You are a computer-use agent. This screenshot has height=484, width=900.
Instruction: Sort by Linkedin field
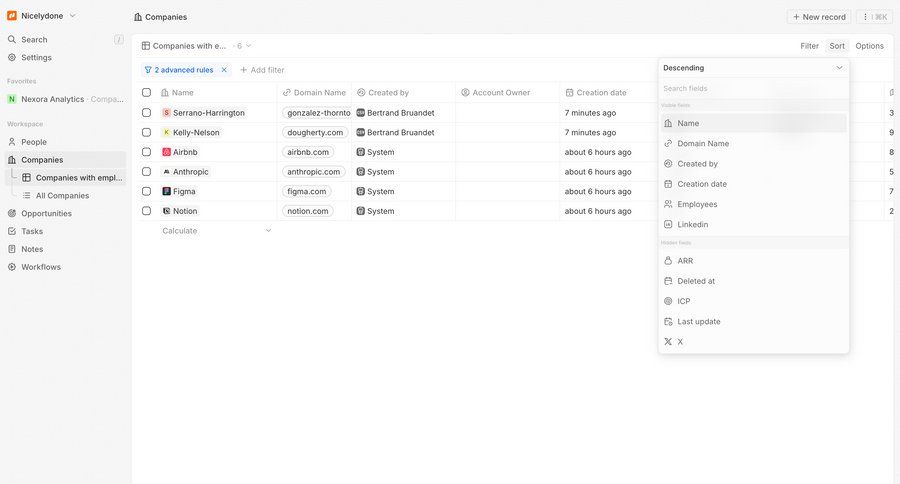pyautogui.click(x=754, y=224)
